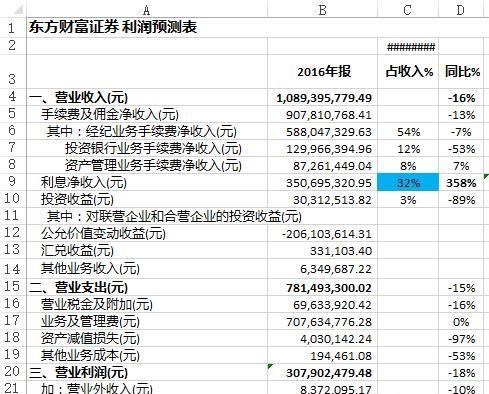This screenshot has width=489, height=394.
Task: Select row 20 header
Action: click(x=12, y=372)
